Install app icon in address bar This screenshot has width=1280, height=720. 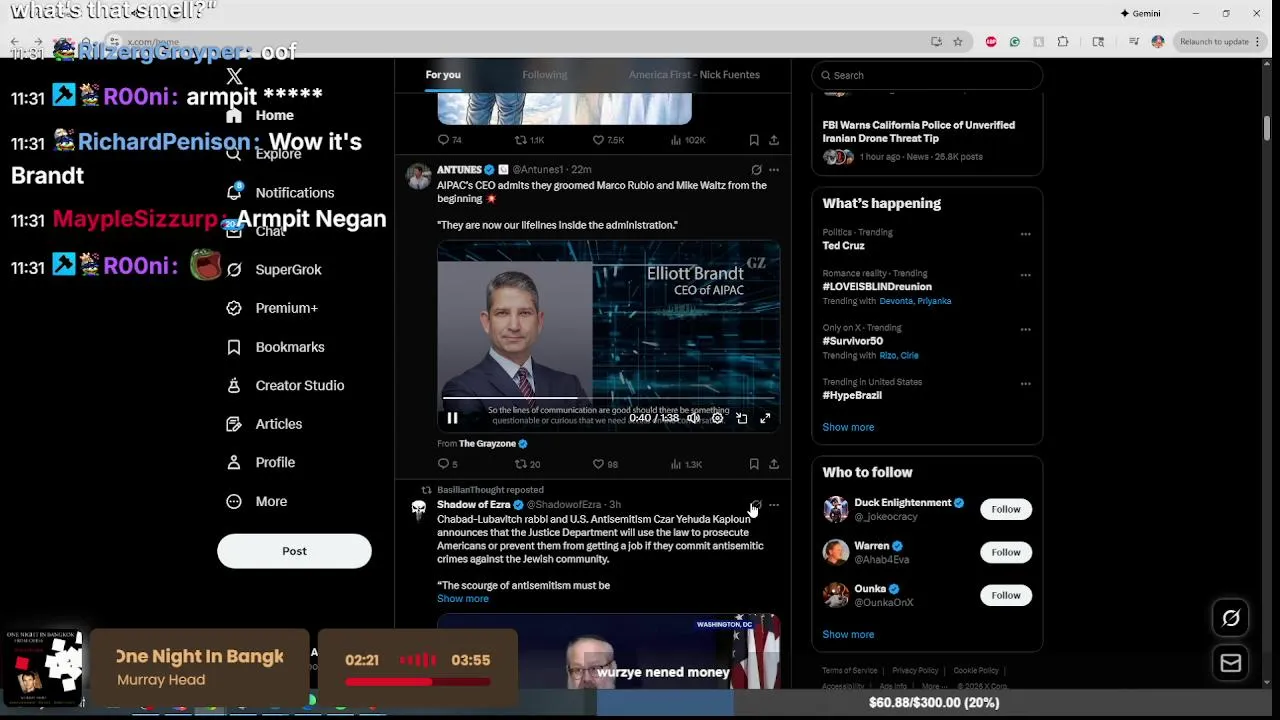pyautogui.click(x=936, y=42)
